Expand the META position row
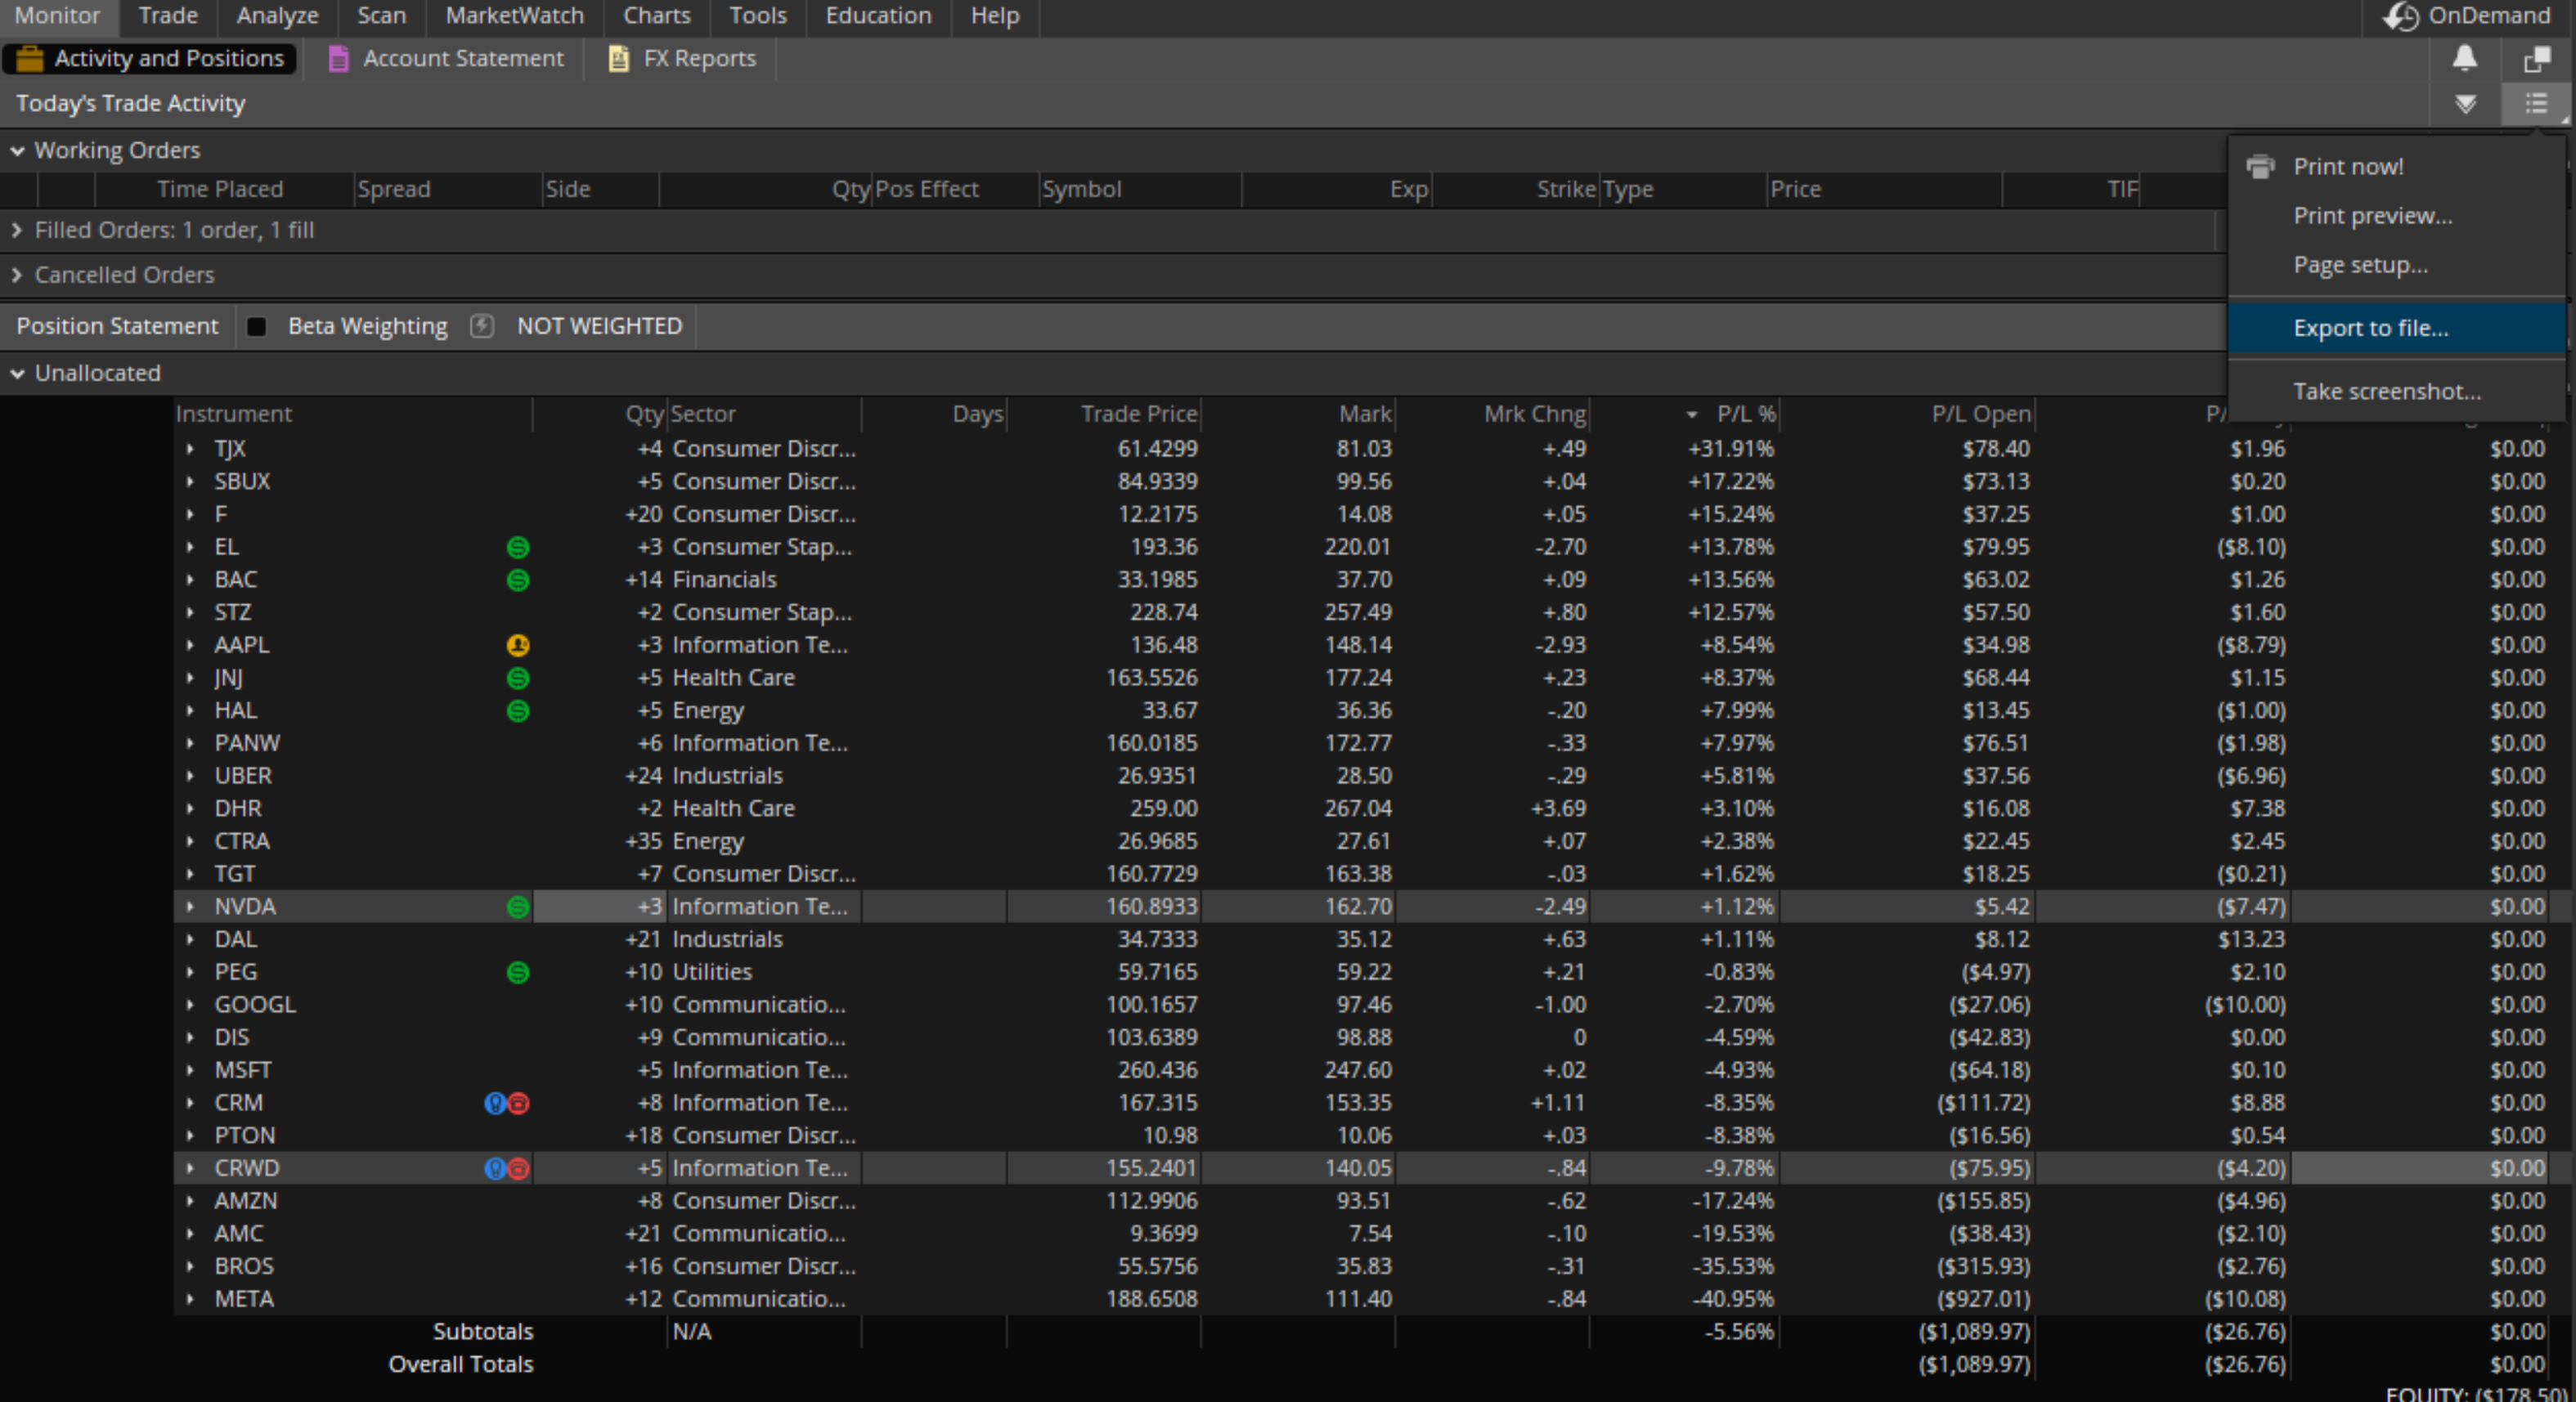This screenshot has width=2576, height=1402. [x=190, y=1299]
